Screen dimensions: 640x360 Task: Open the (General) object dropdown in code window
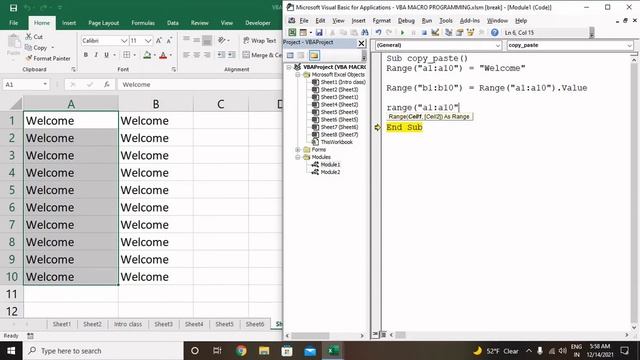498,45
